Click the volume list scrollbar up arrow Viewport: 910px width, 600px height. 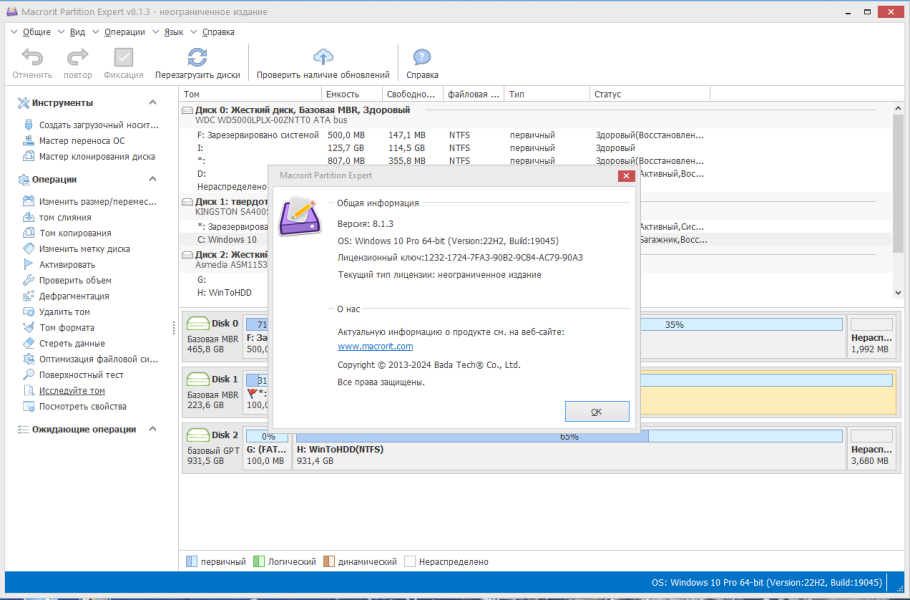pos(898,109)
